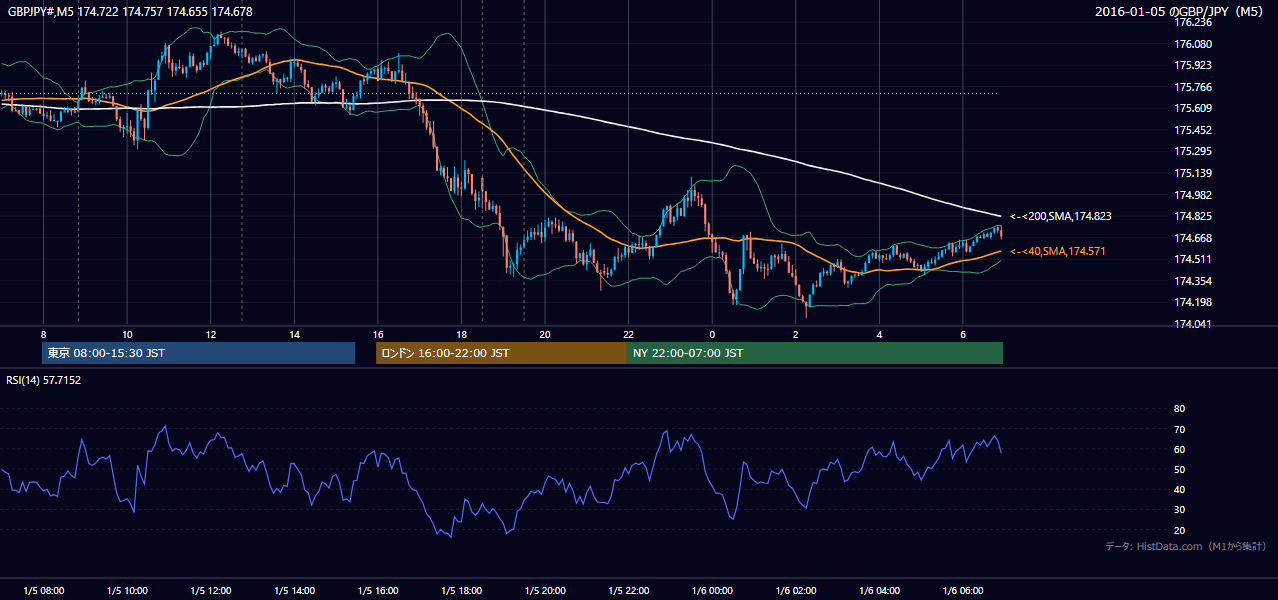The width and height of the screenshot is (1278, 600).
Task: Click hour label 18 under price chart
Action: [x=461, y=334]
